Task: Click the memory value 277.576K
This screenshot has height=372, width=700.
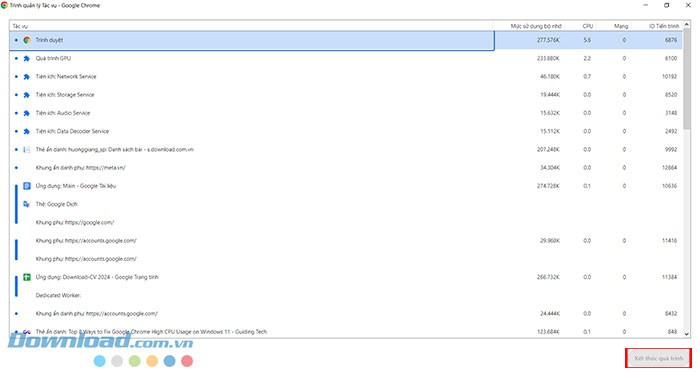Action: coord(548,40)
